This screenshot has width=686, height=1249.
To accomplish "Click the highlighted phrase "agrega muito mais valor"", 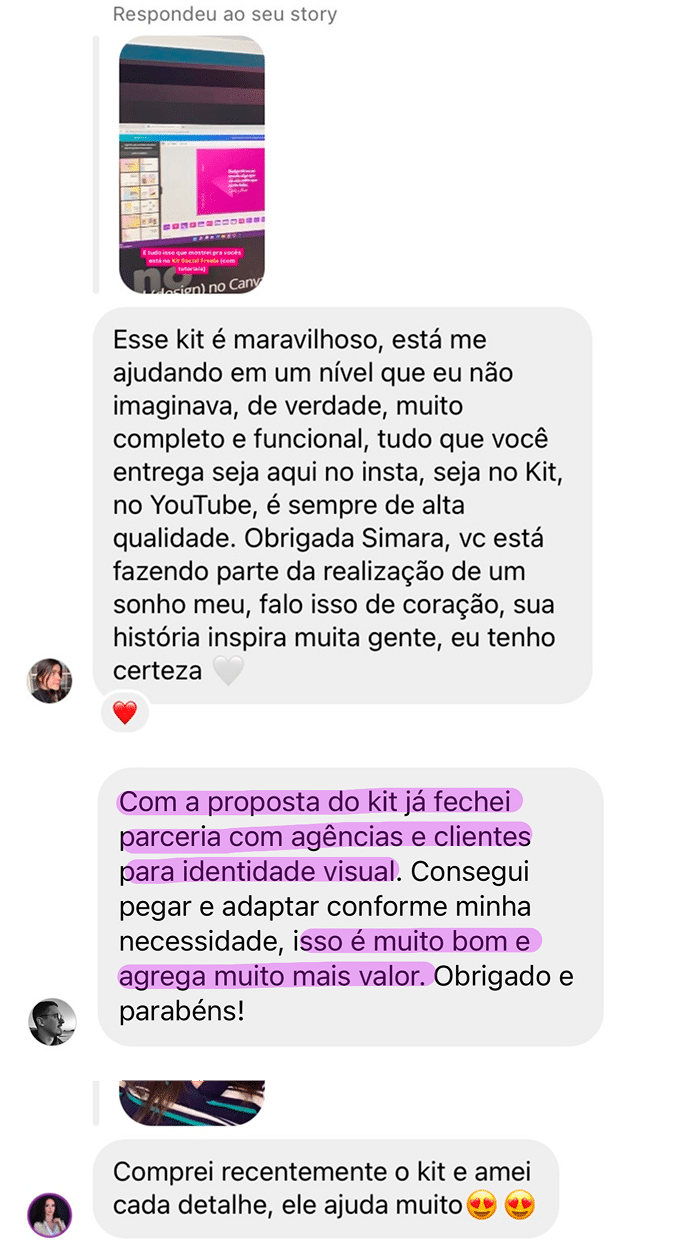I will pos(274,976).
